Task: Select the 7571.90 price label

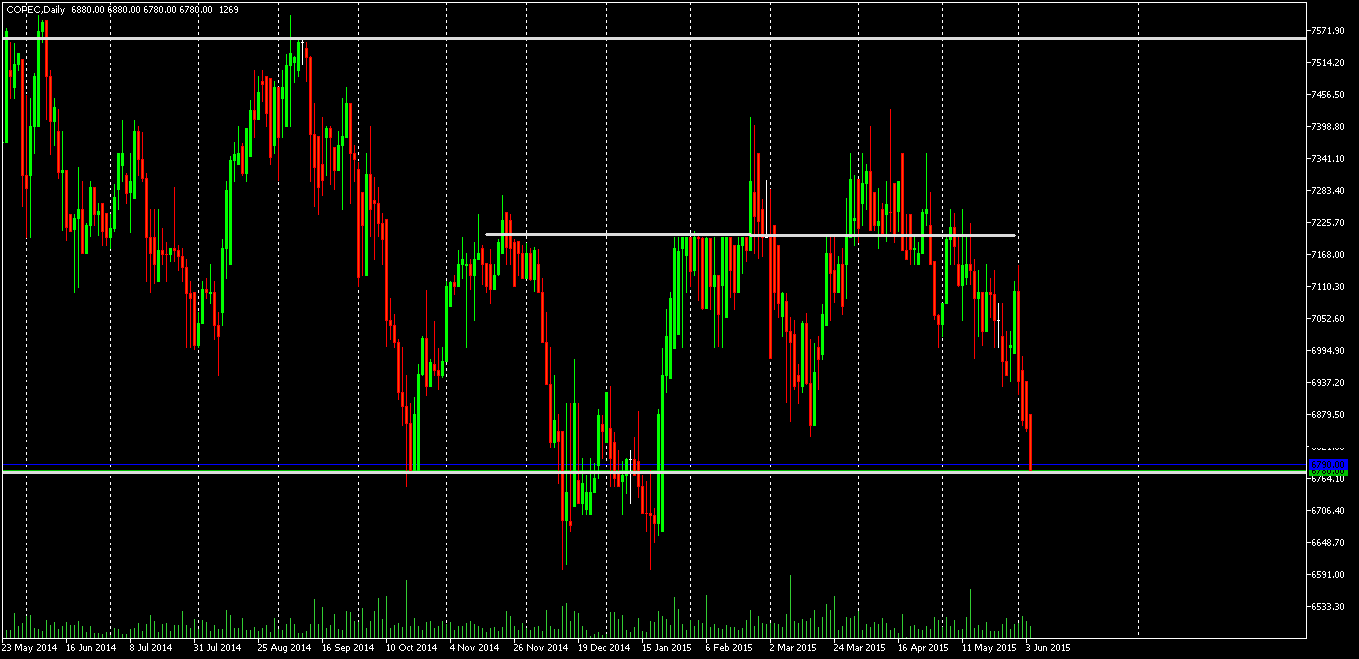Action: pos(1330,31)
